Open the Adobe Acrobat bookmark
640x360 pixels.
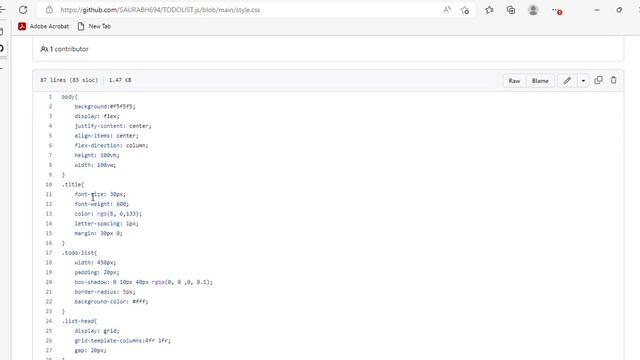point(43,26)
